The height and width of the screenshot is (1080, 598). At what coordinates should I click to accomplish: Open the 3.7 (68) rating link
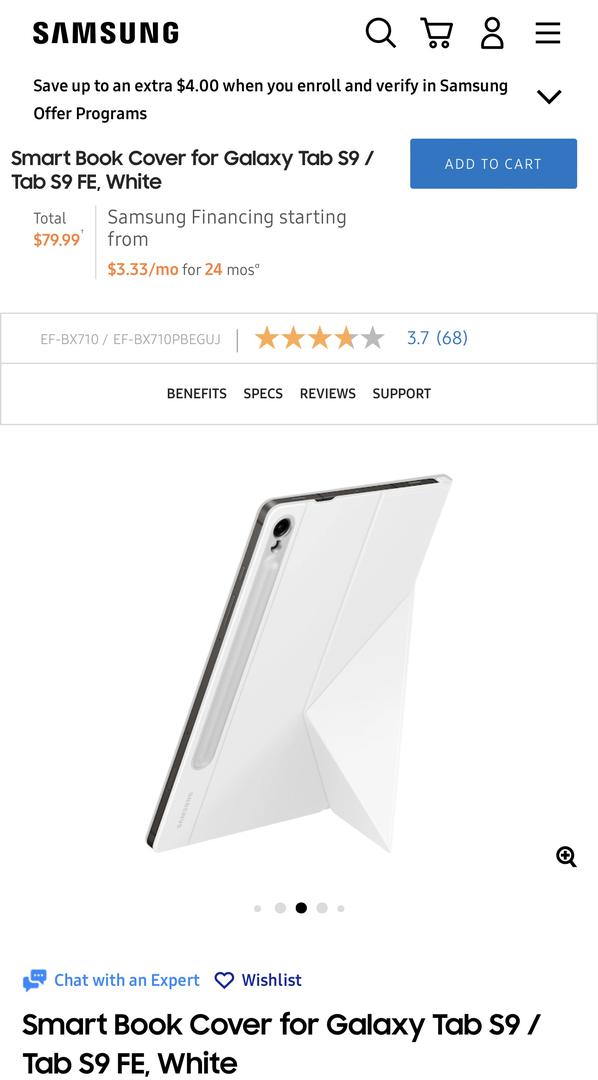coord(437,338)
